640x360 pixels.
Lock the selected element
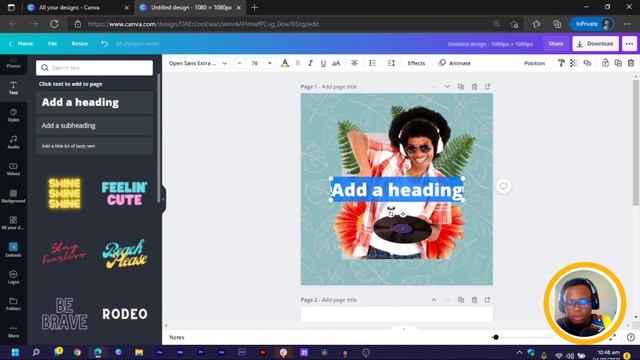point(605,63)
